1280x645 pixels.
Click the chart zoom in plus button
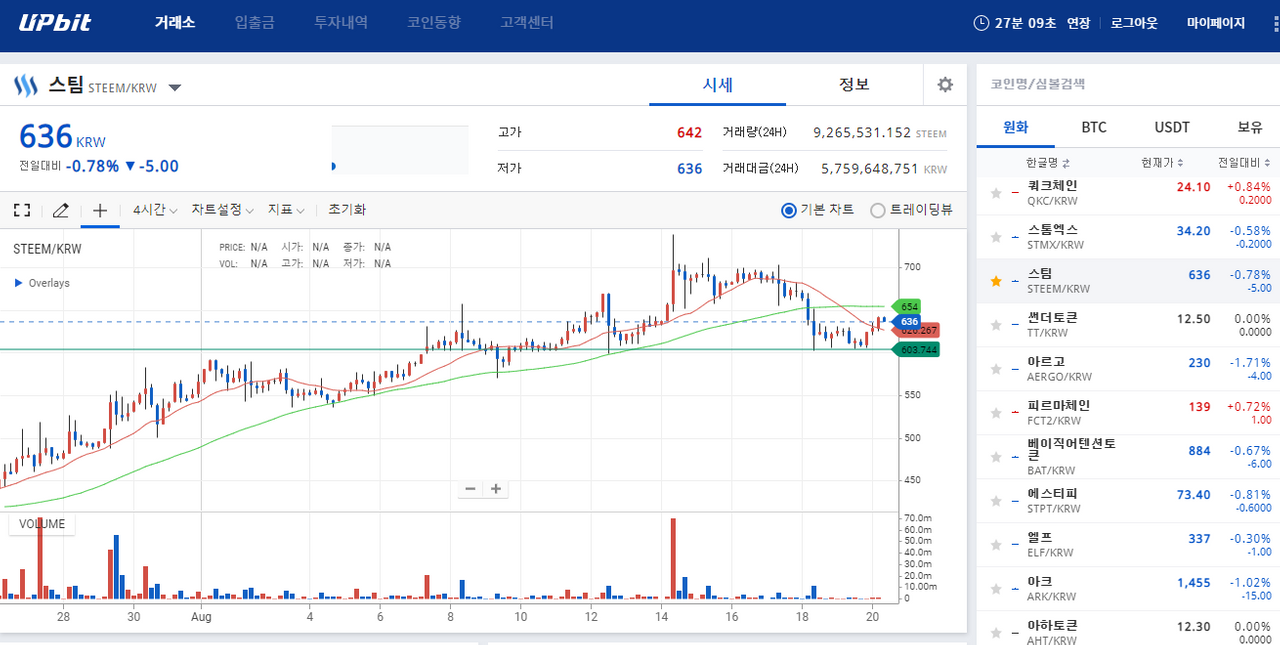coord(495,489)
